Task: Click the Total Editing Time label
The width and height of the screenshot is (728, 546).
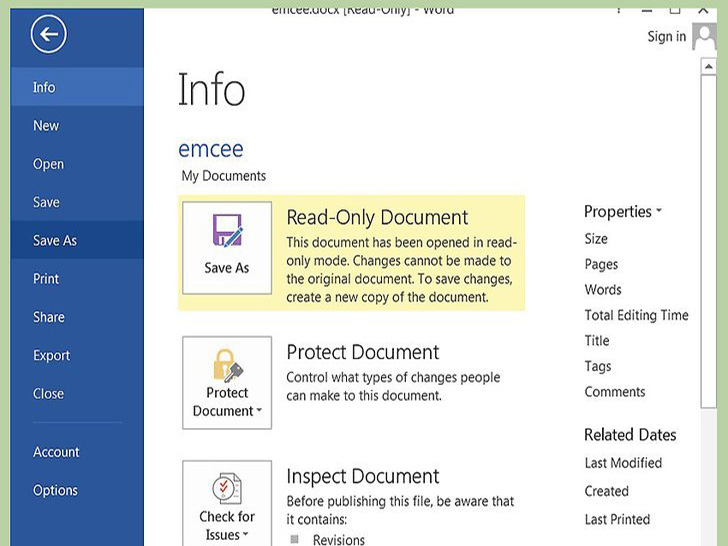Action: point(636,315)
